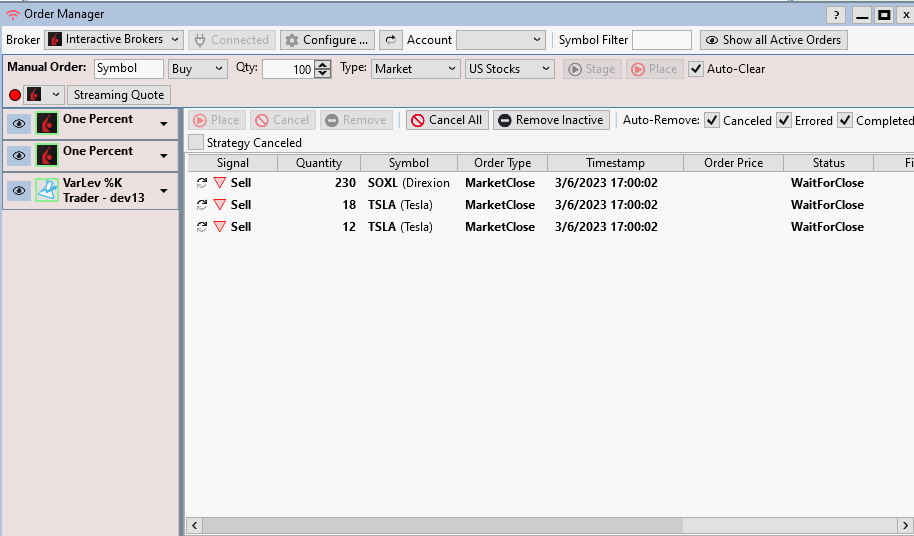Toggle the Canceled auto-remove checkbox
This screenshot has width=914, height=536.
[x=712, y=120]
